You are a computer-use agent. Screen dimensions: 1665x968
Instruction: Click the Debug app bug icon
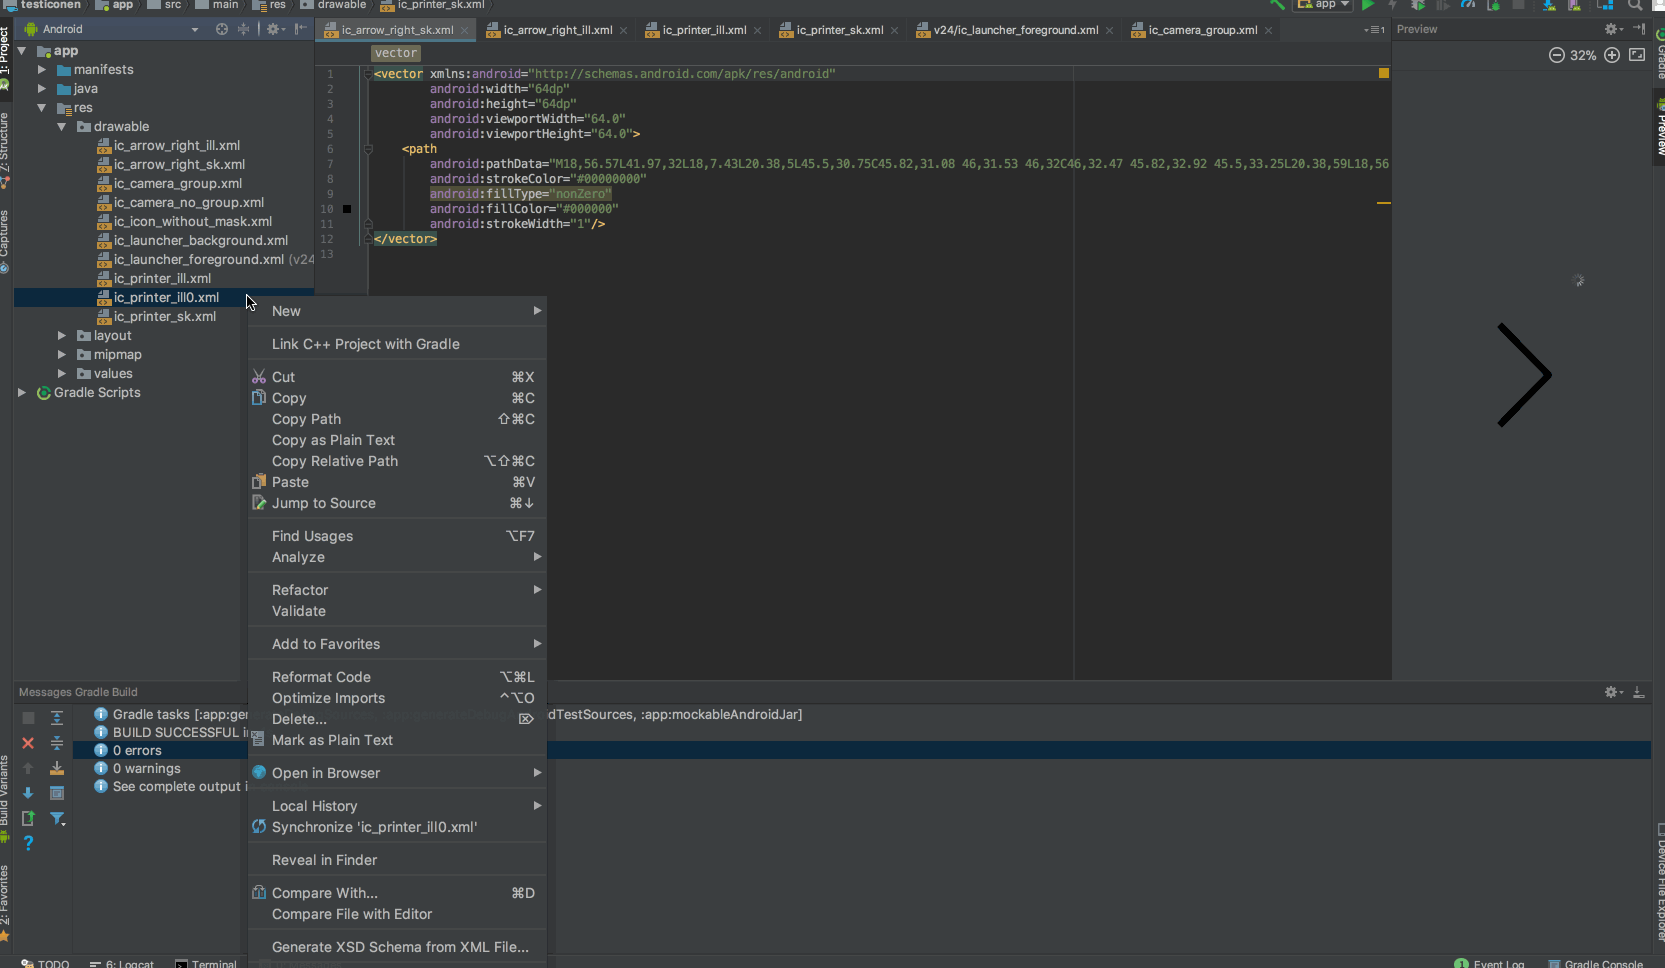point(1418,5)
